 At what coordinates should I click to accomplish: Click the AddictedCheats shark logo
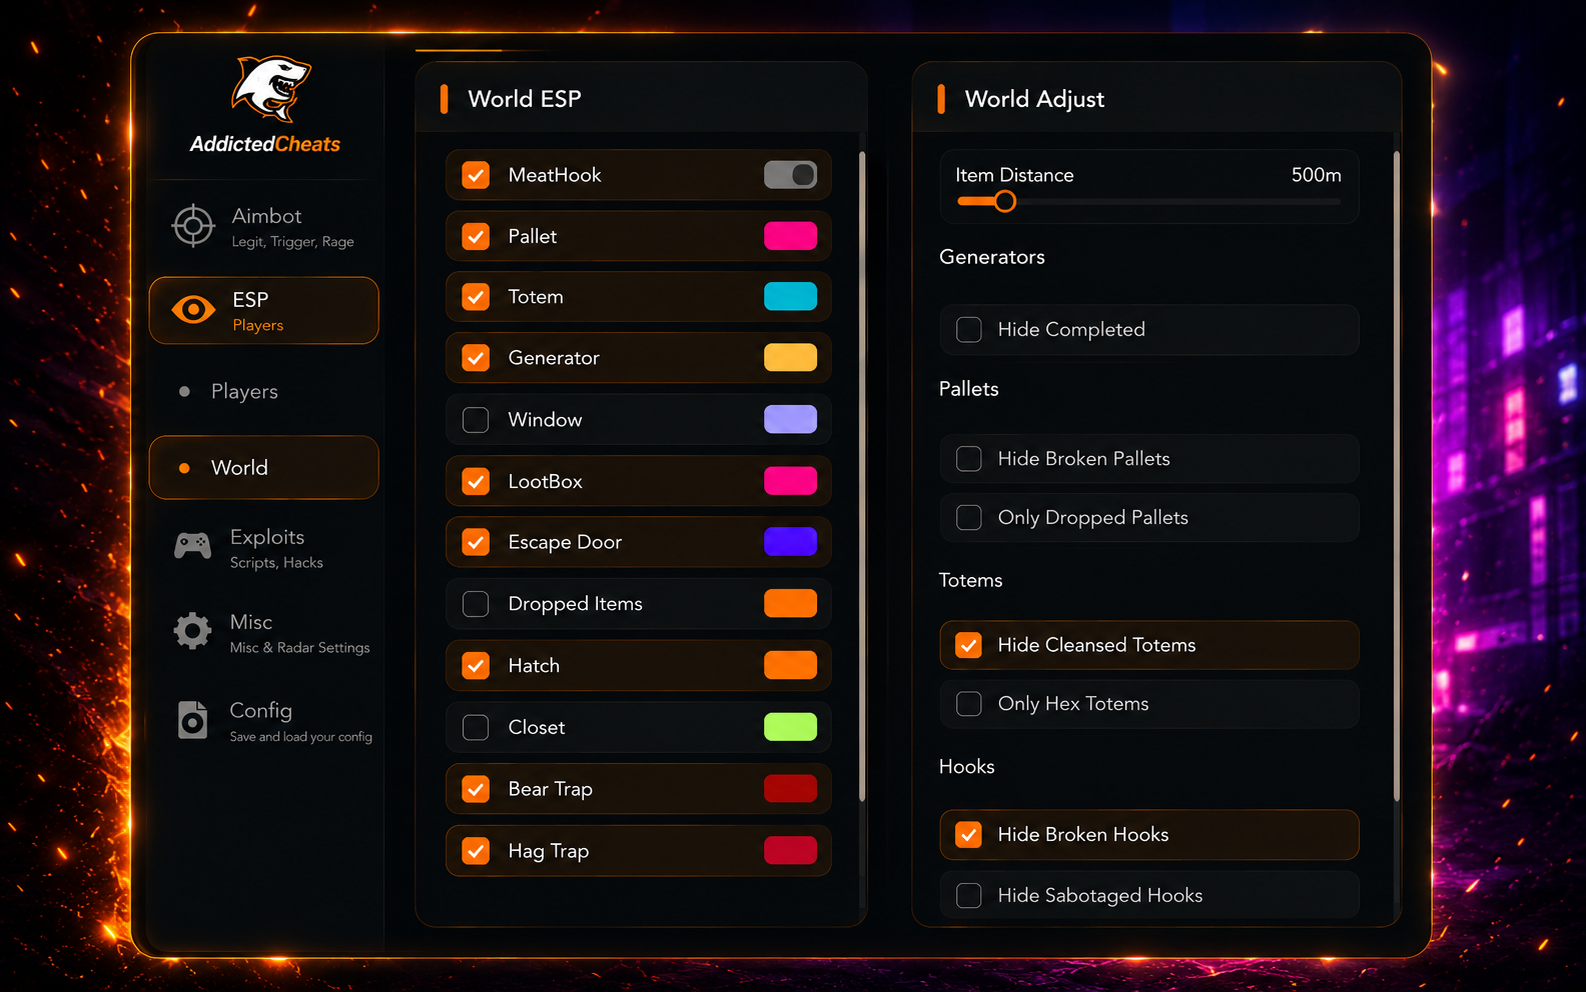(271, 89)
